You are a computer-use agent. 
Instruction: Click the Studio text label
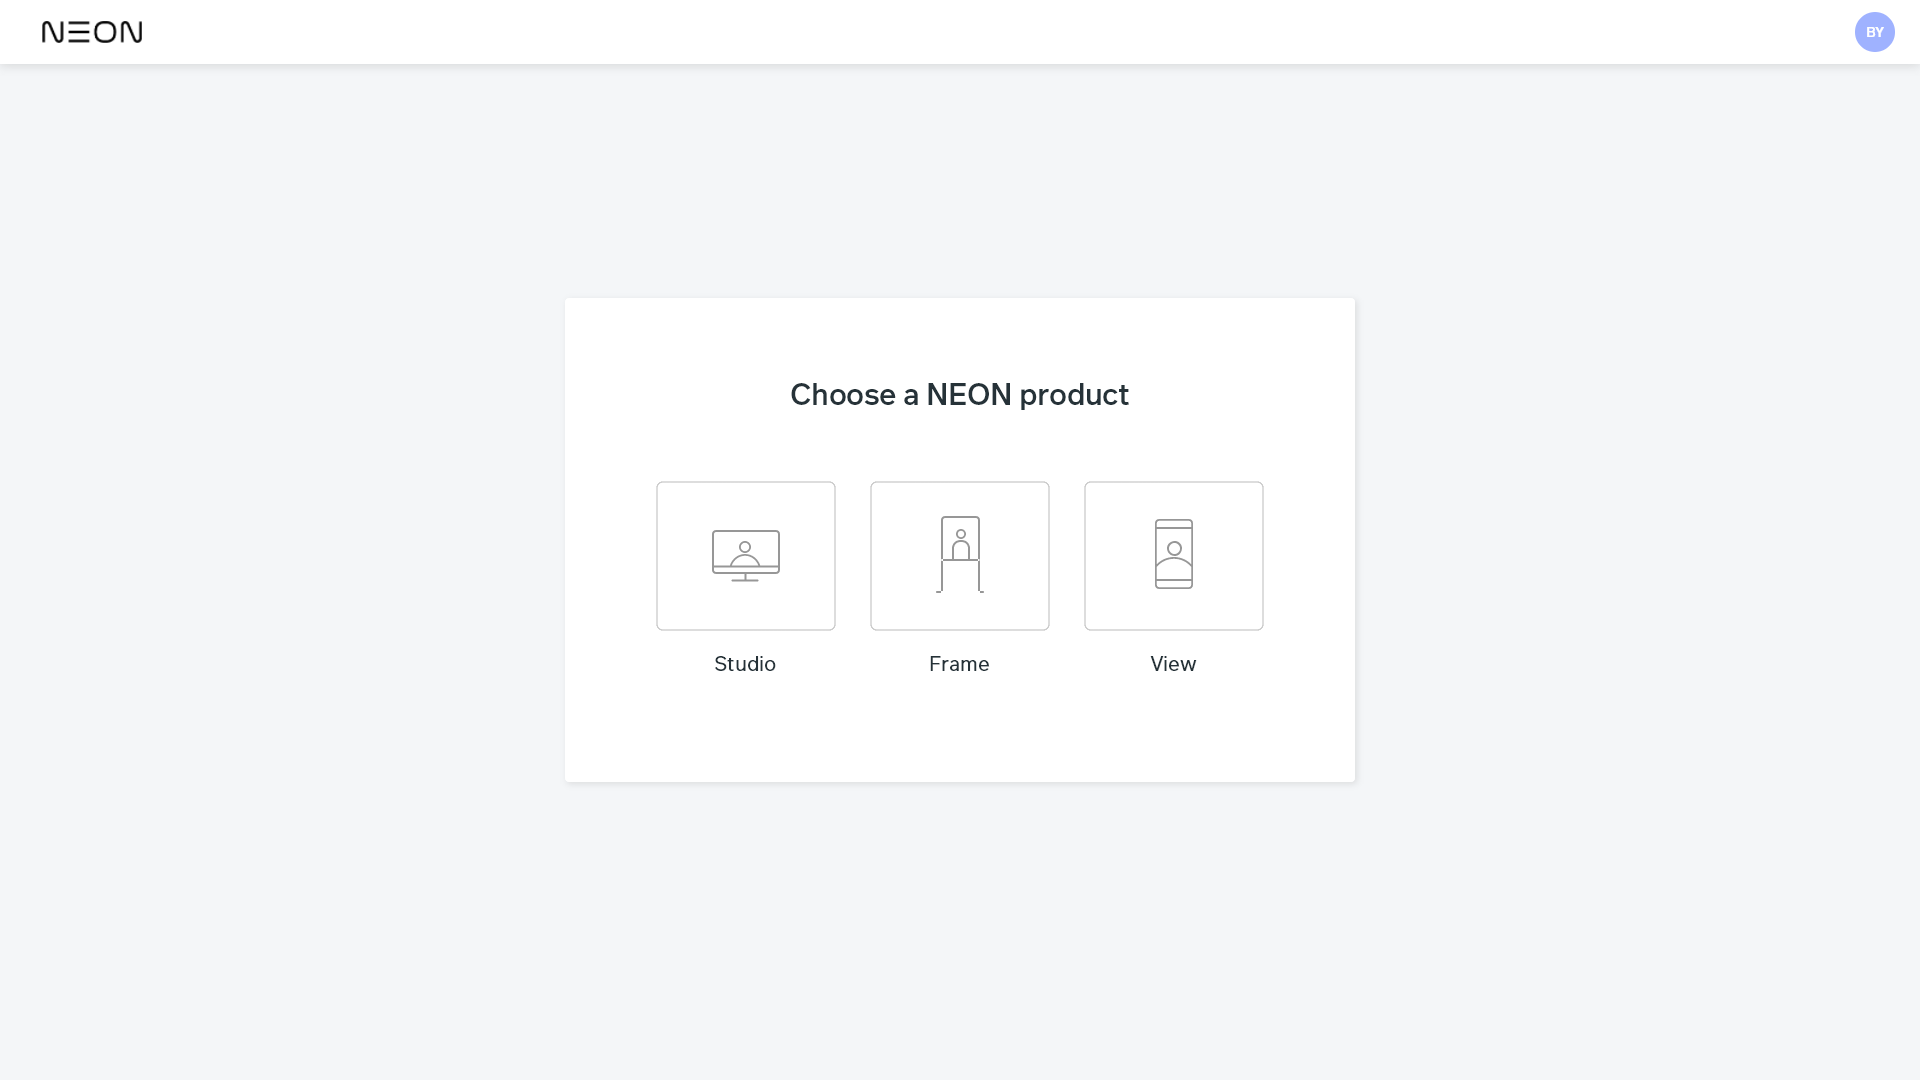(745, 664)
